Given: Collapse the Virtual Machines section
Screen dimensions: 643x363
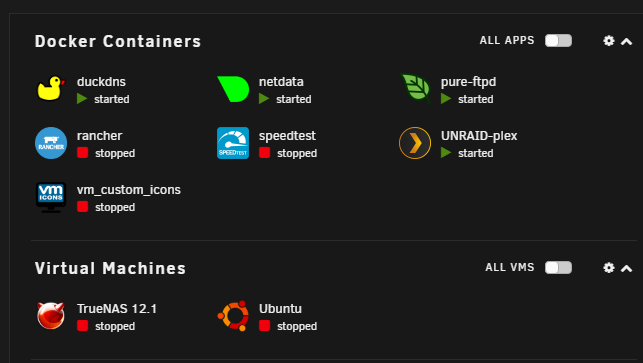Looking at the screenshot, I should [x=626, y=268].
